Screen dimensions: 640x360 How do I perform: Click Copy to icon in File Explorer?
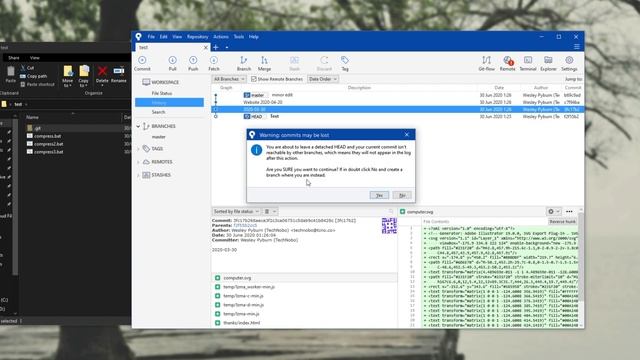tap(84, 76)
